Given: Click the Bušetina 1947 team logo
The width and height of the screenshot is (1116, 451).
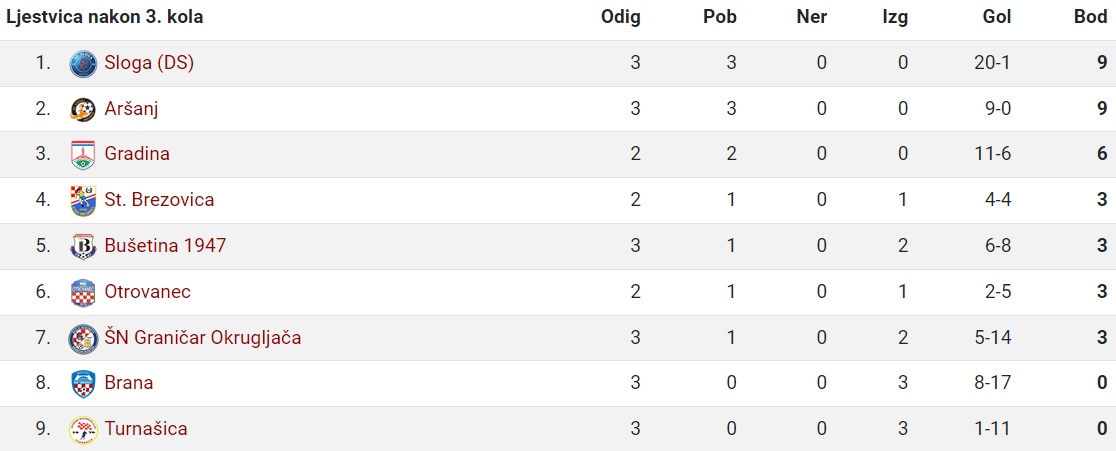Looking at the screenshot, I should [83, 246].
